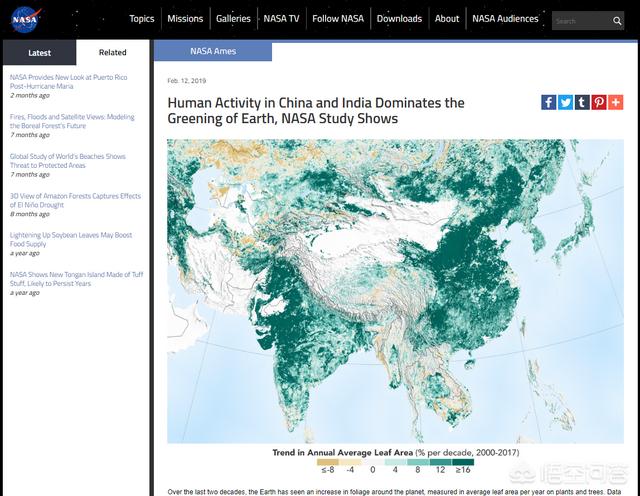
Task: Click the NASA logo
Action: coord(26,19)
